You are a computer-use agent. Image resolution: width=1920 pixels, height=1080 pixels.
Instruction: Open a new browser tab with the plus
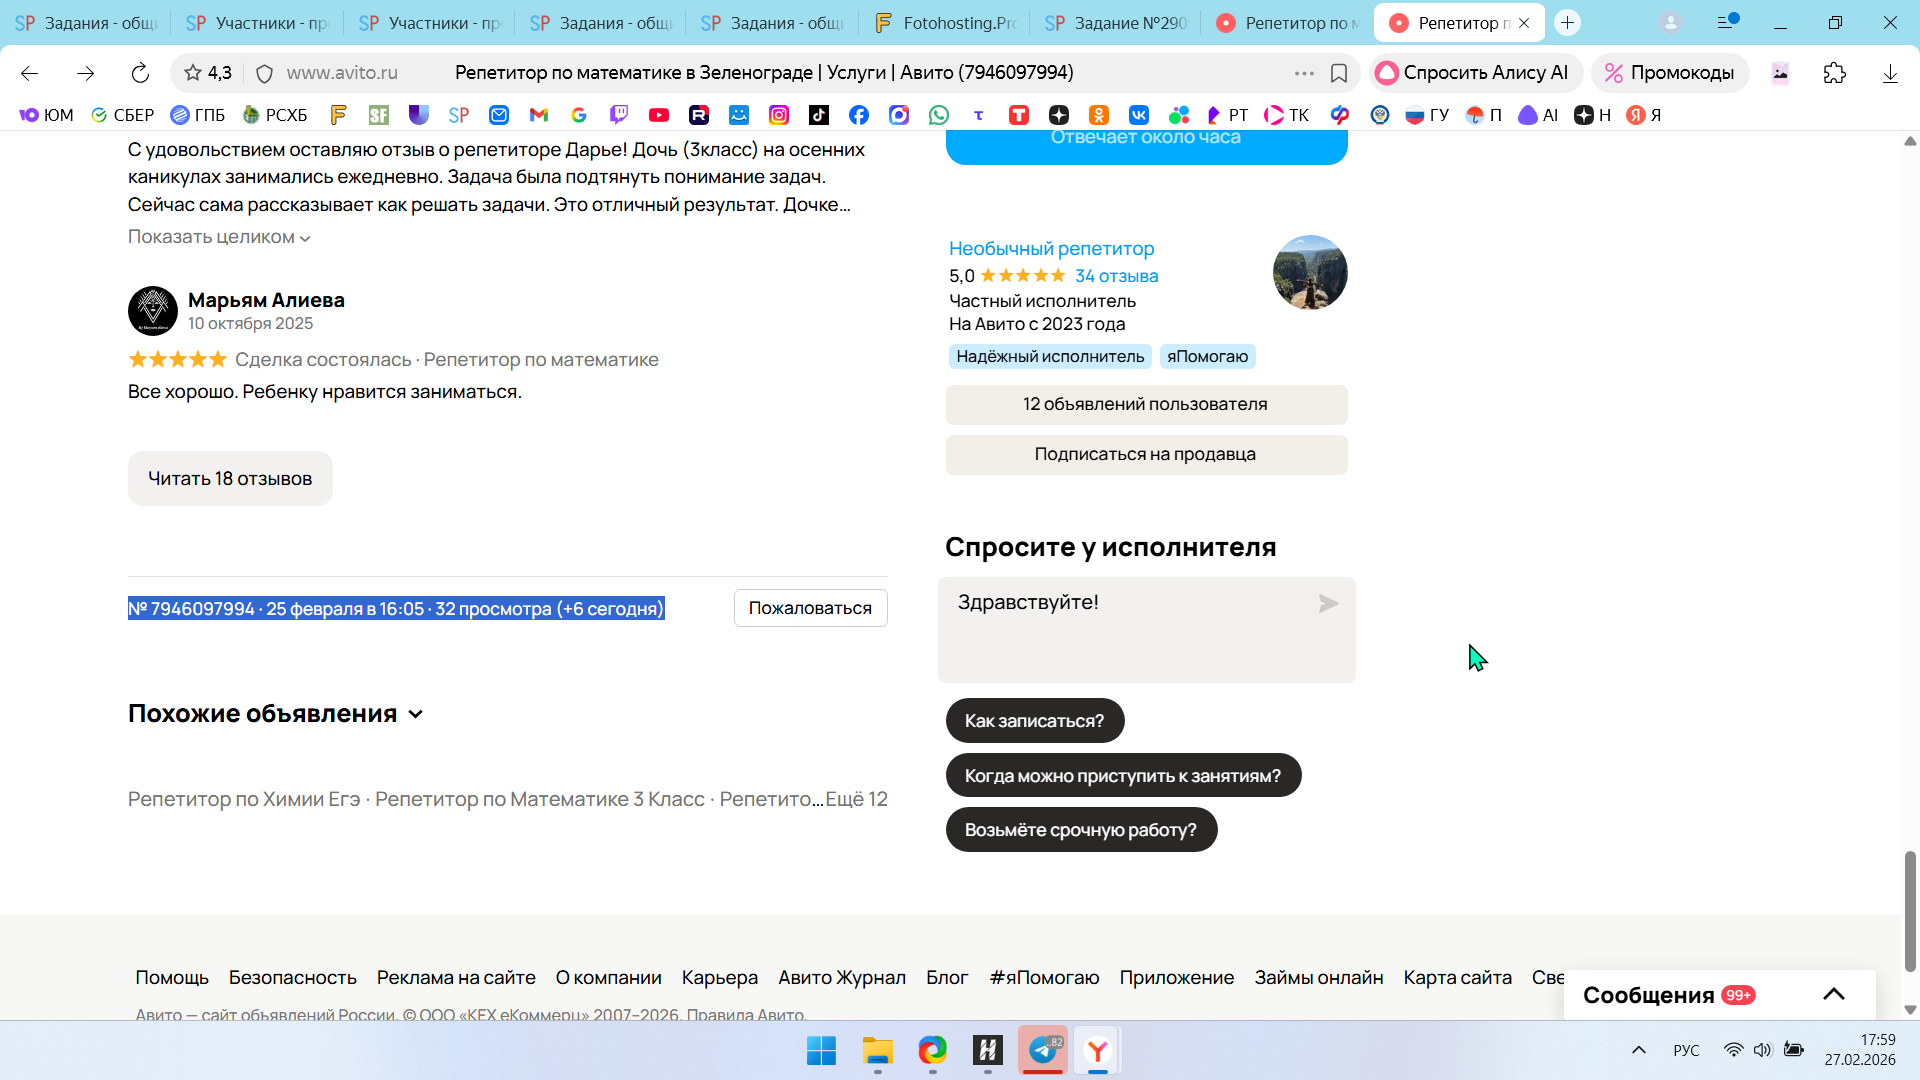(x=1568, y=23)
